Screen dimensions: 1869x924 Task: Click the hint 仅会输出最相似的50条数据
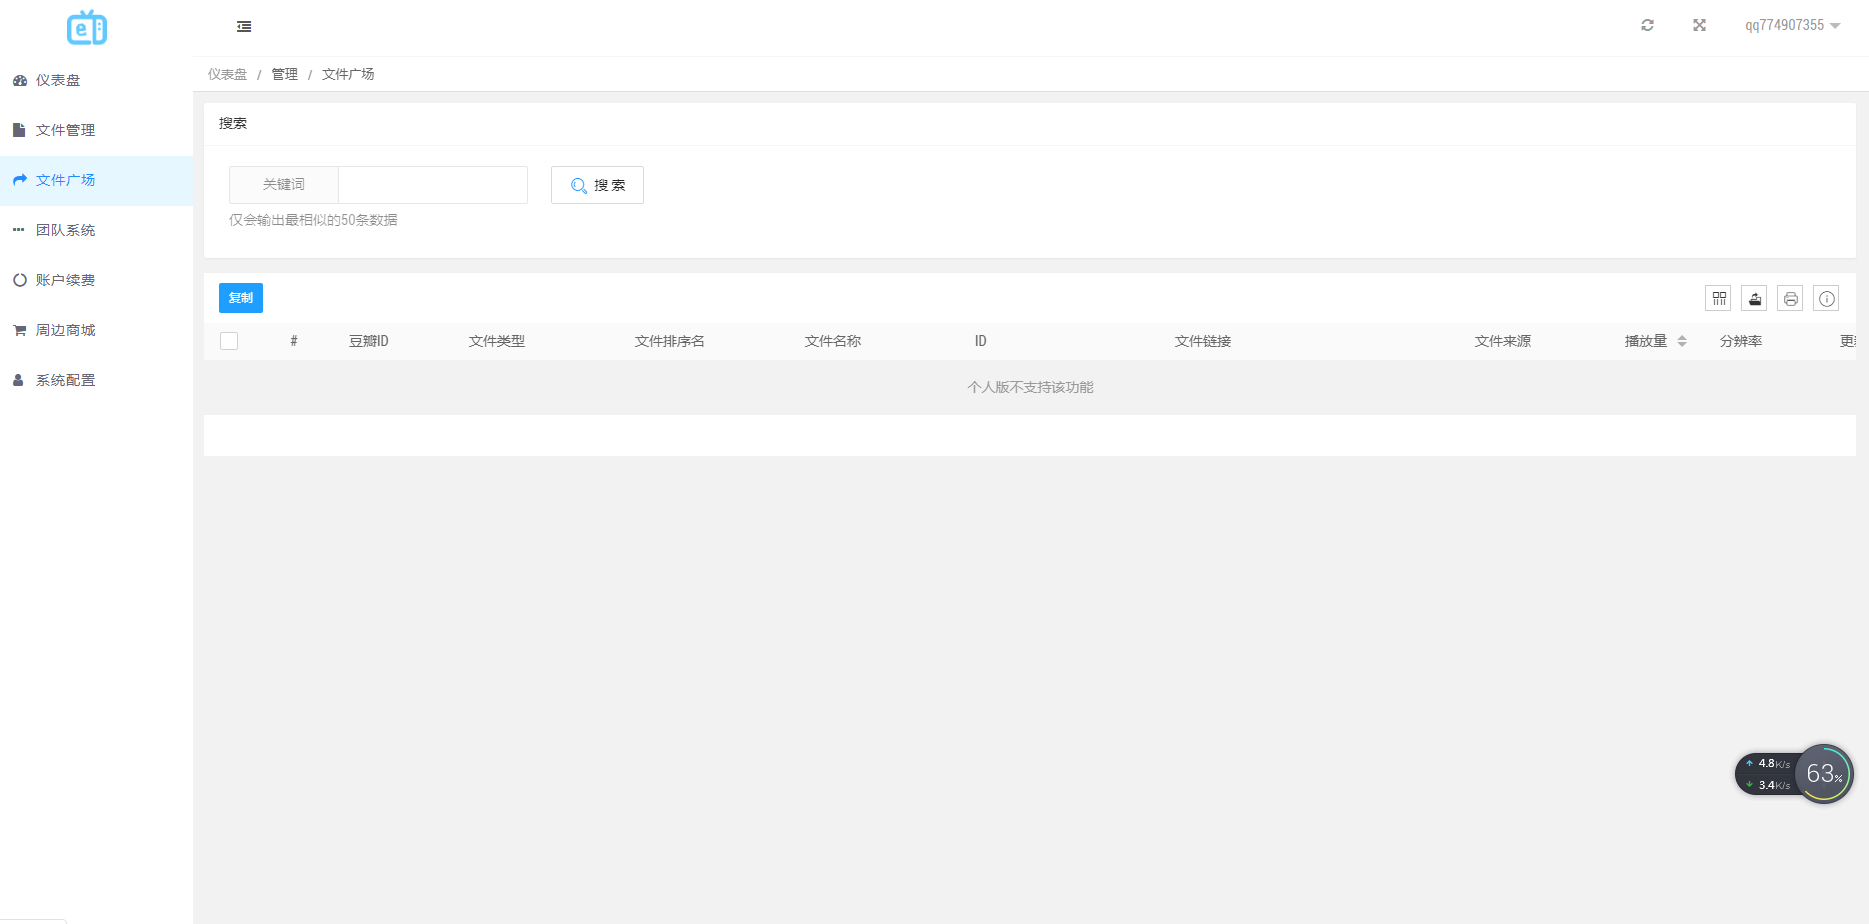point(313,220)
